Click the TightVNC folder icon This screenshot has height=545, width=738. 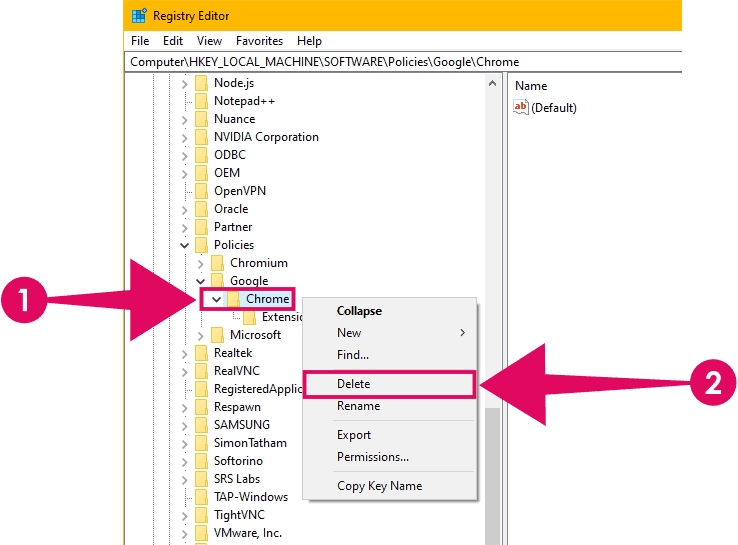click(x=201, y=515)
